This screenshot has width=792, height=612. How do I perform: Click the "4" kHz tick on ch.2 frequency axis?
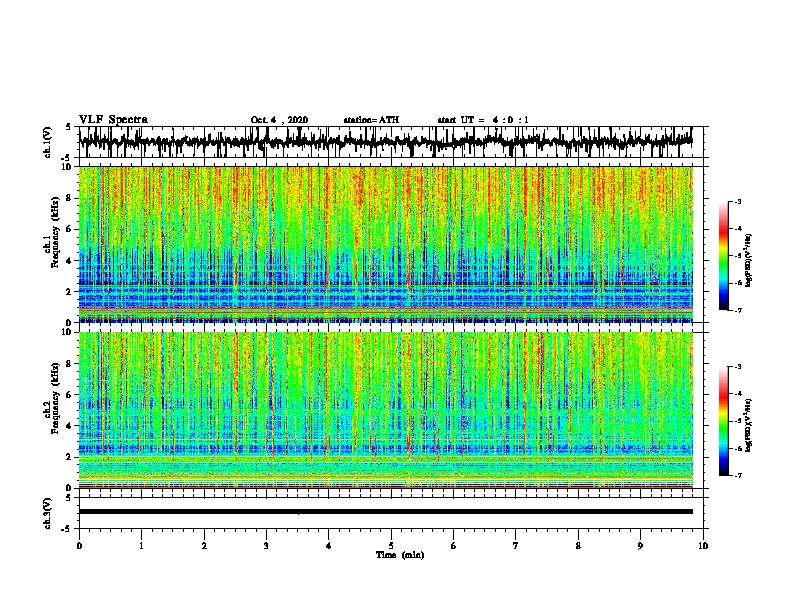click(70, 426)
